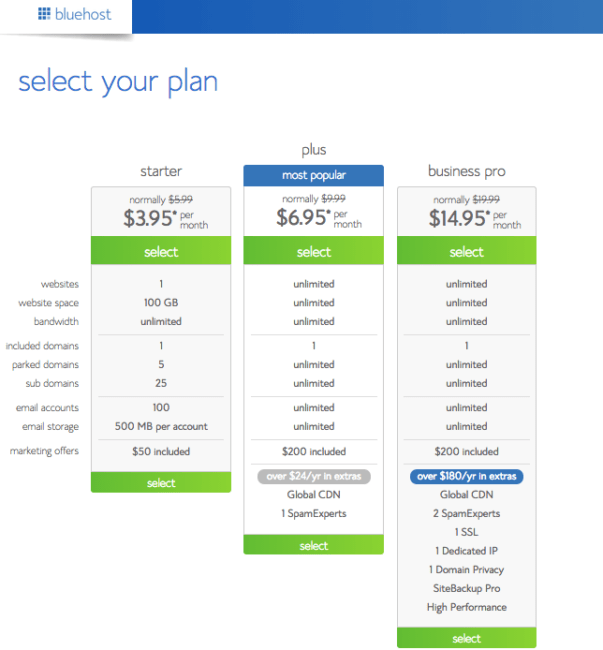Click the 'most popular' banner
Viewport: 603px width, 650px height.
[314, 175]
